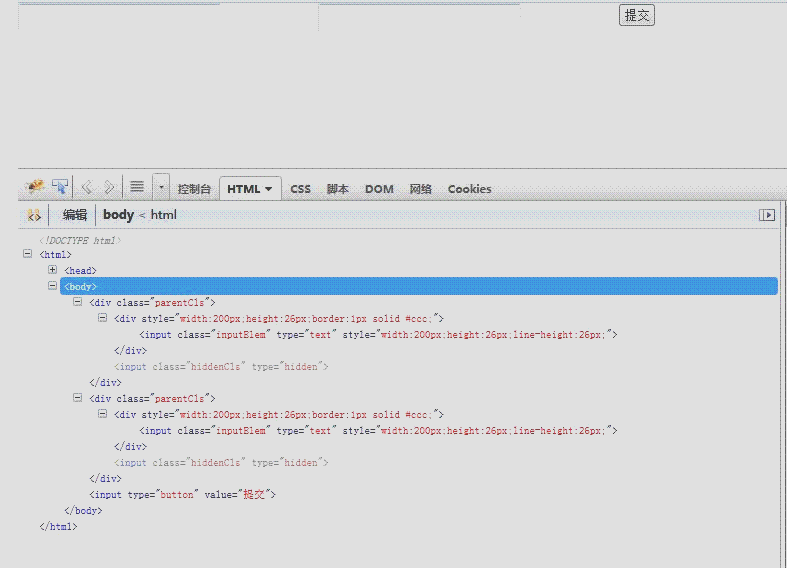
Task: Select the !DOCTYPE html line
Action: (81, 240)
